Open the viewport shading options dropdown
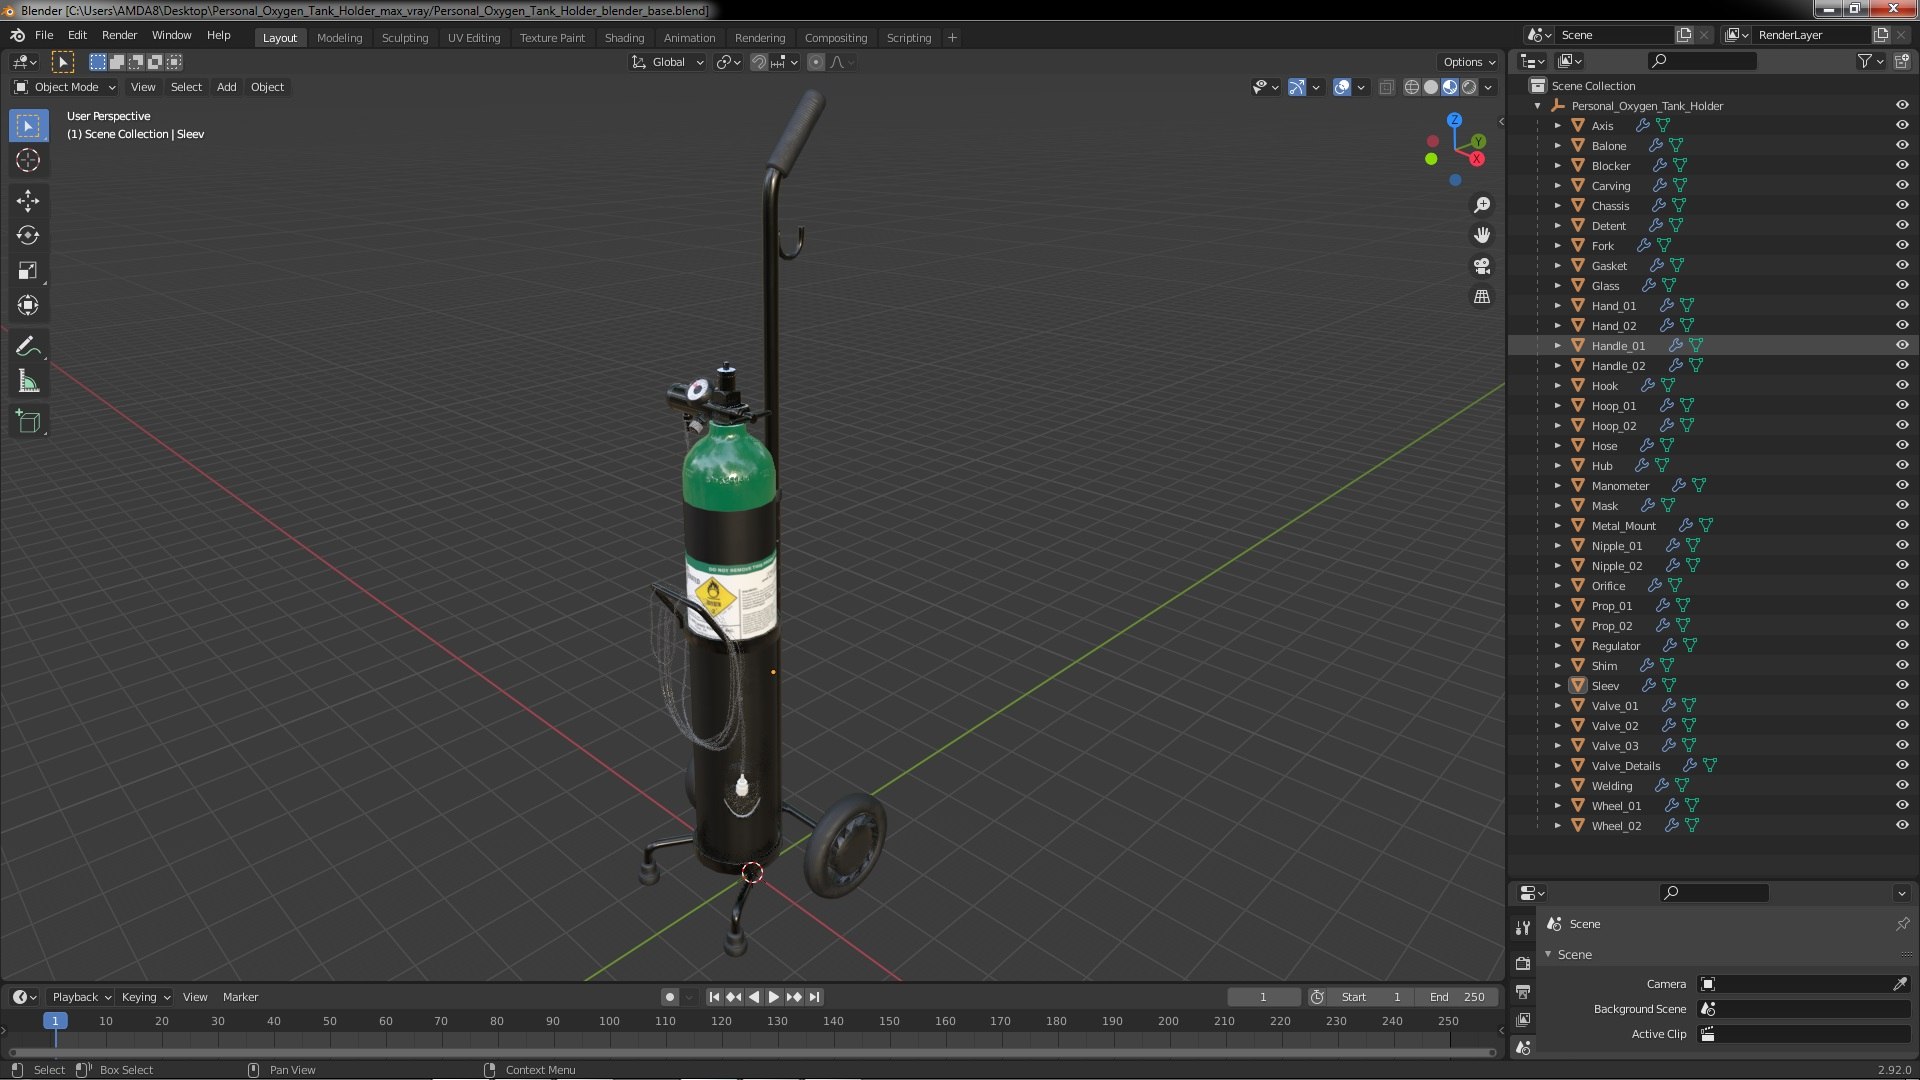 (x=1489, y=87)
